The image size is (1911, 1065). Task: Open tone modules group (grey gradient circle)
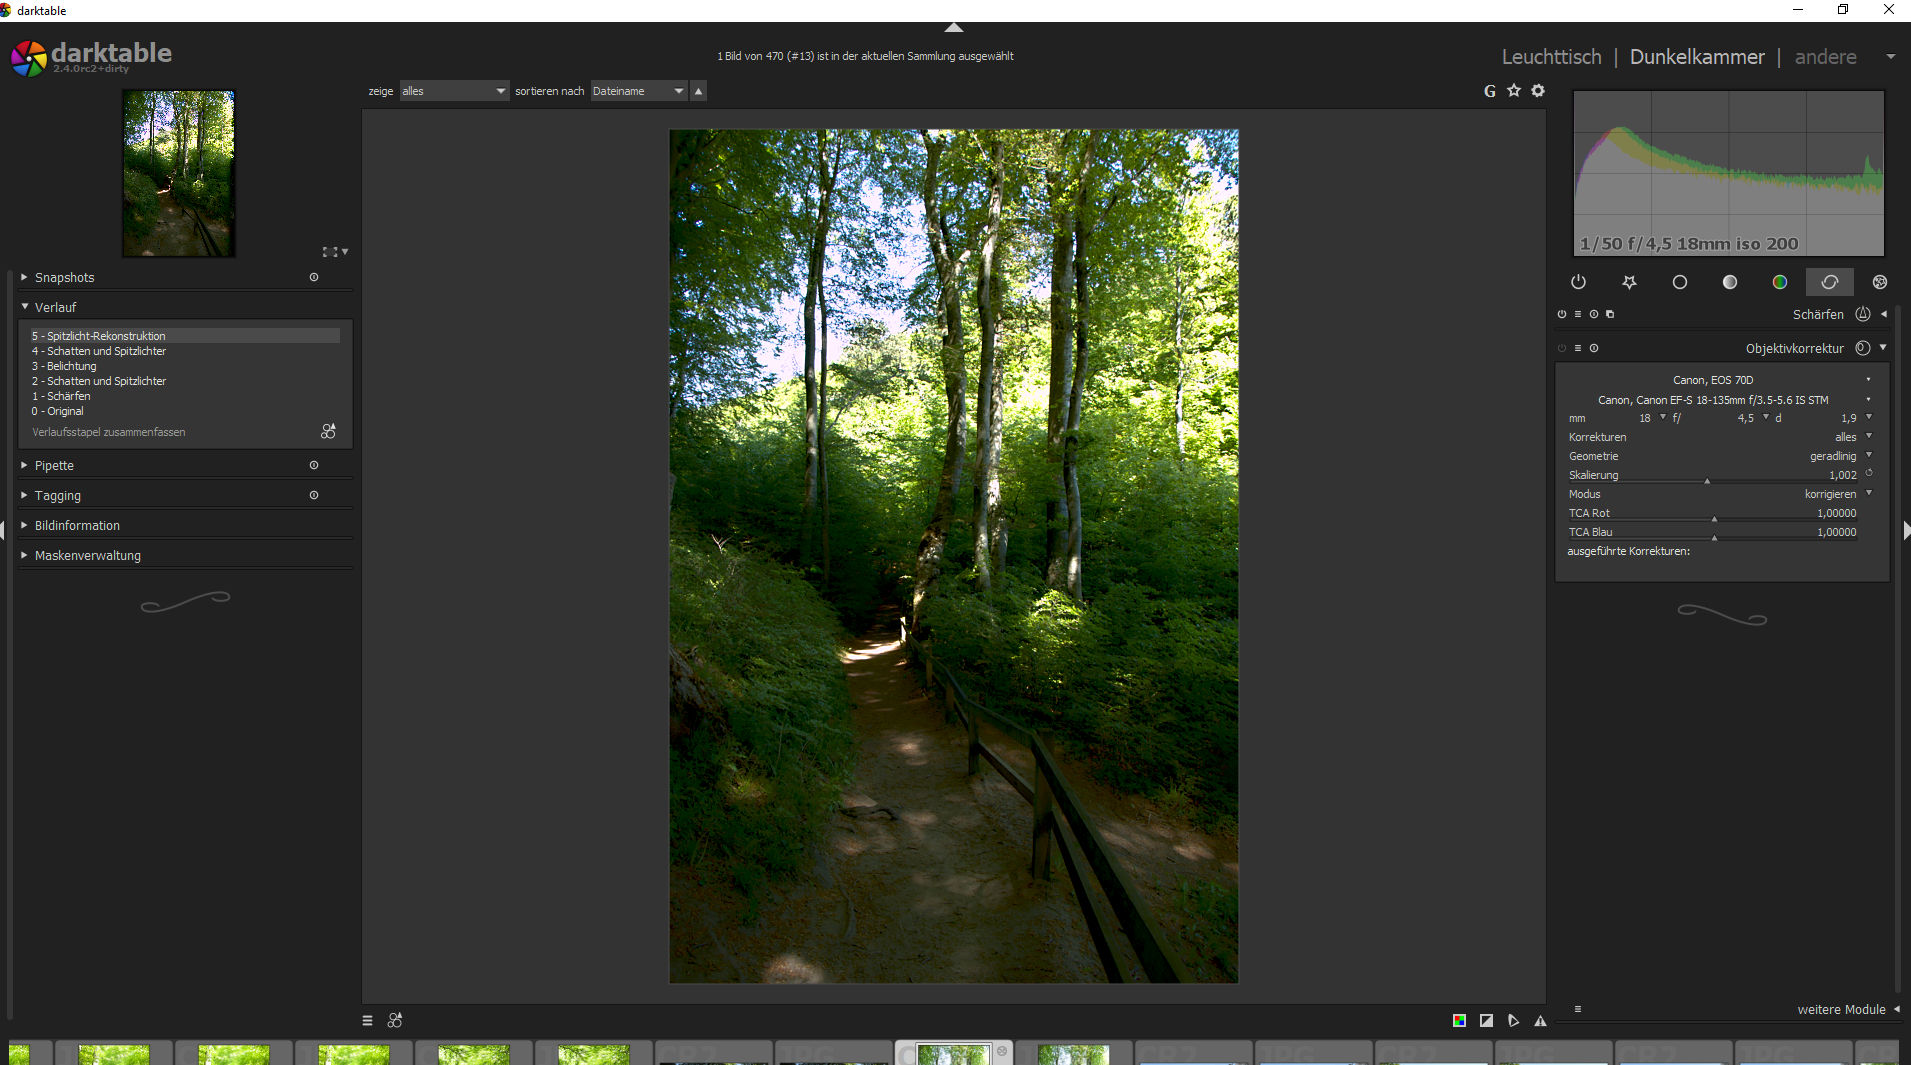[1729, 282]
